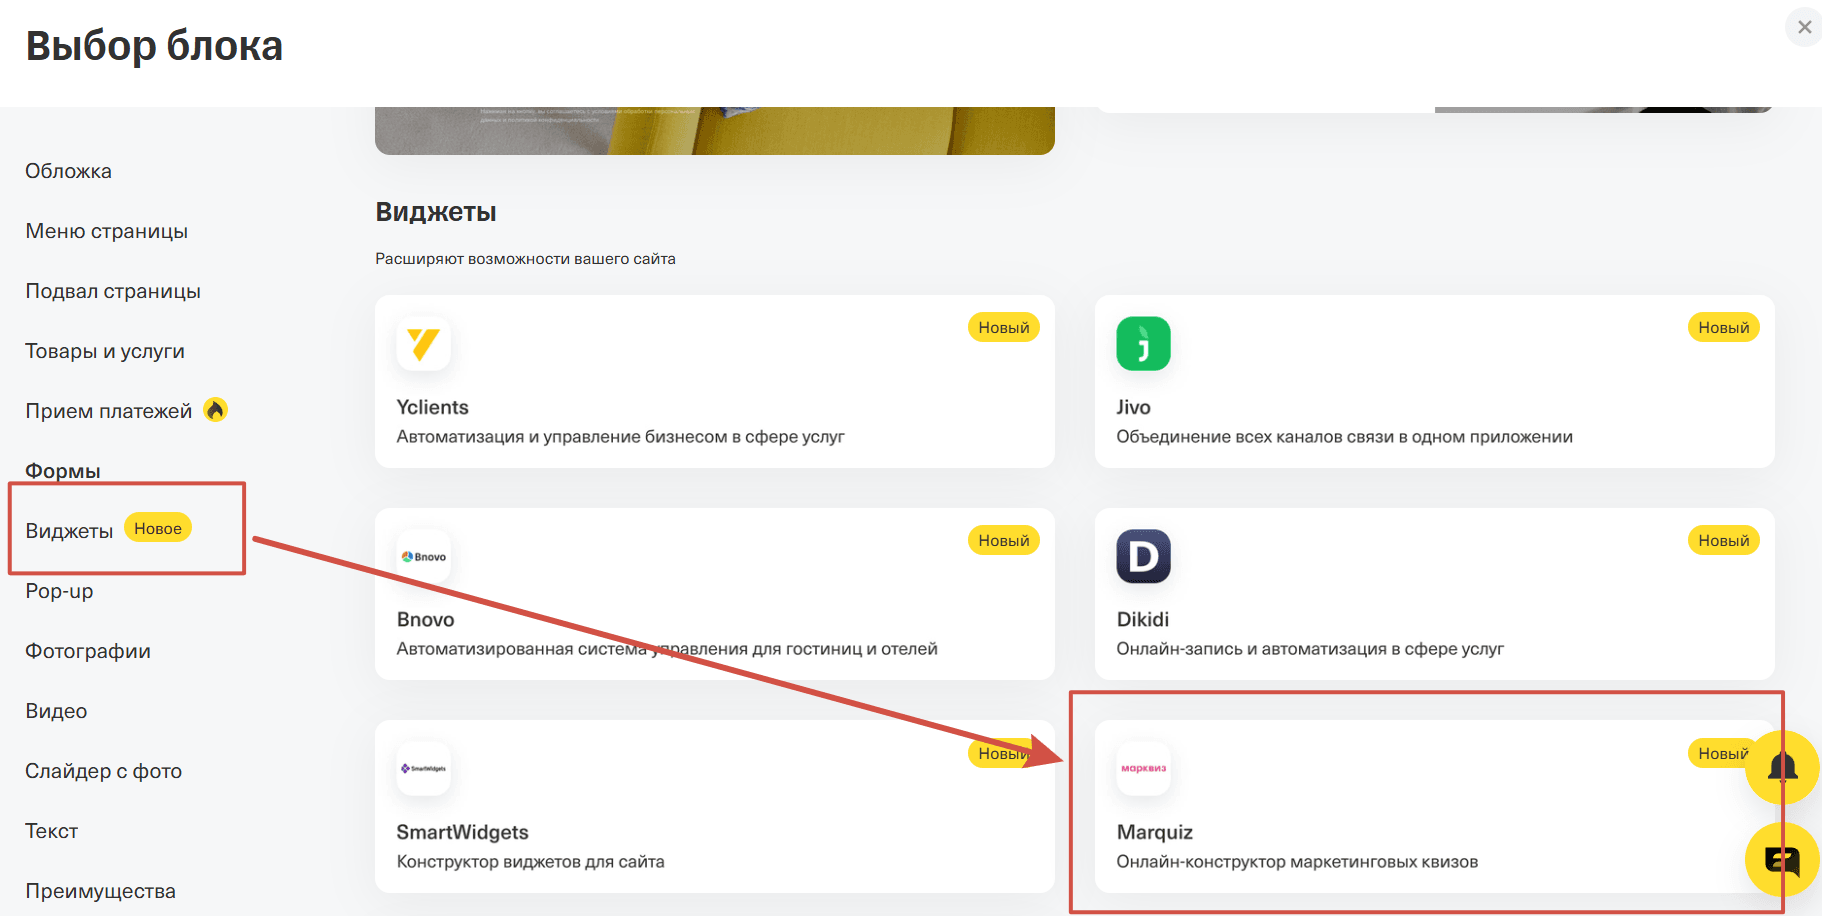Choose the Marquiz widget title
Screen dimensions: 1822x916
pos(1155,832)
